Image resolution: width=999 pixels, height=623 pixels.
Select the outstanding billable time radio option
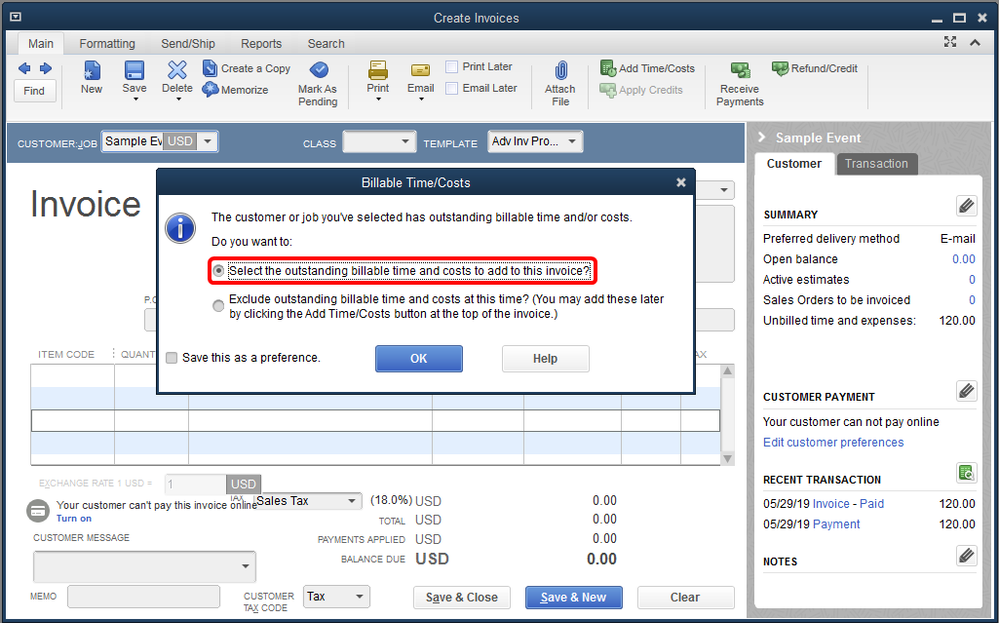(x=219, y=271)
